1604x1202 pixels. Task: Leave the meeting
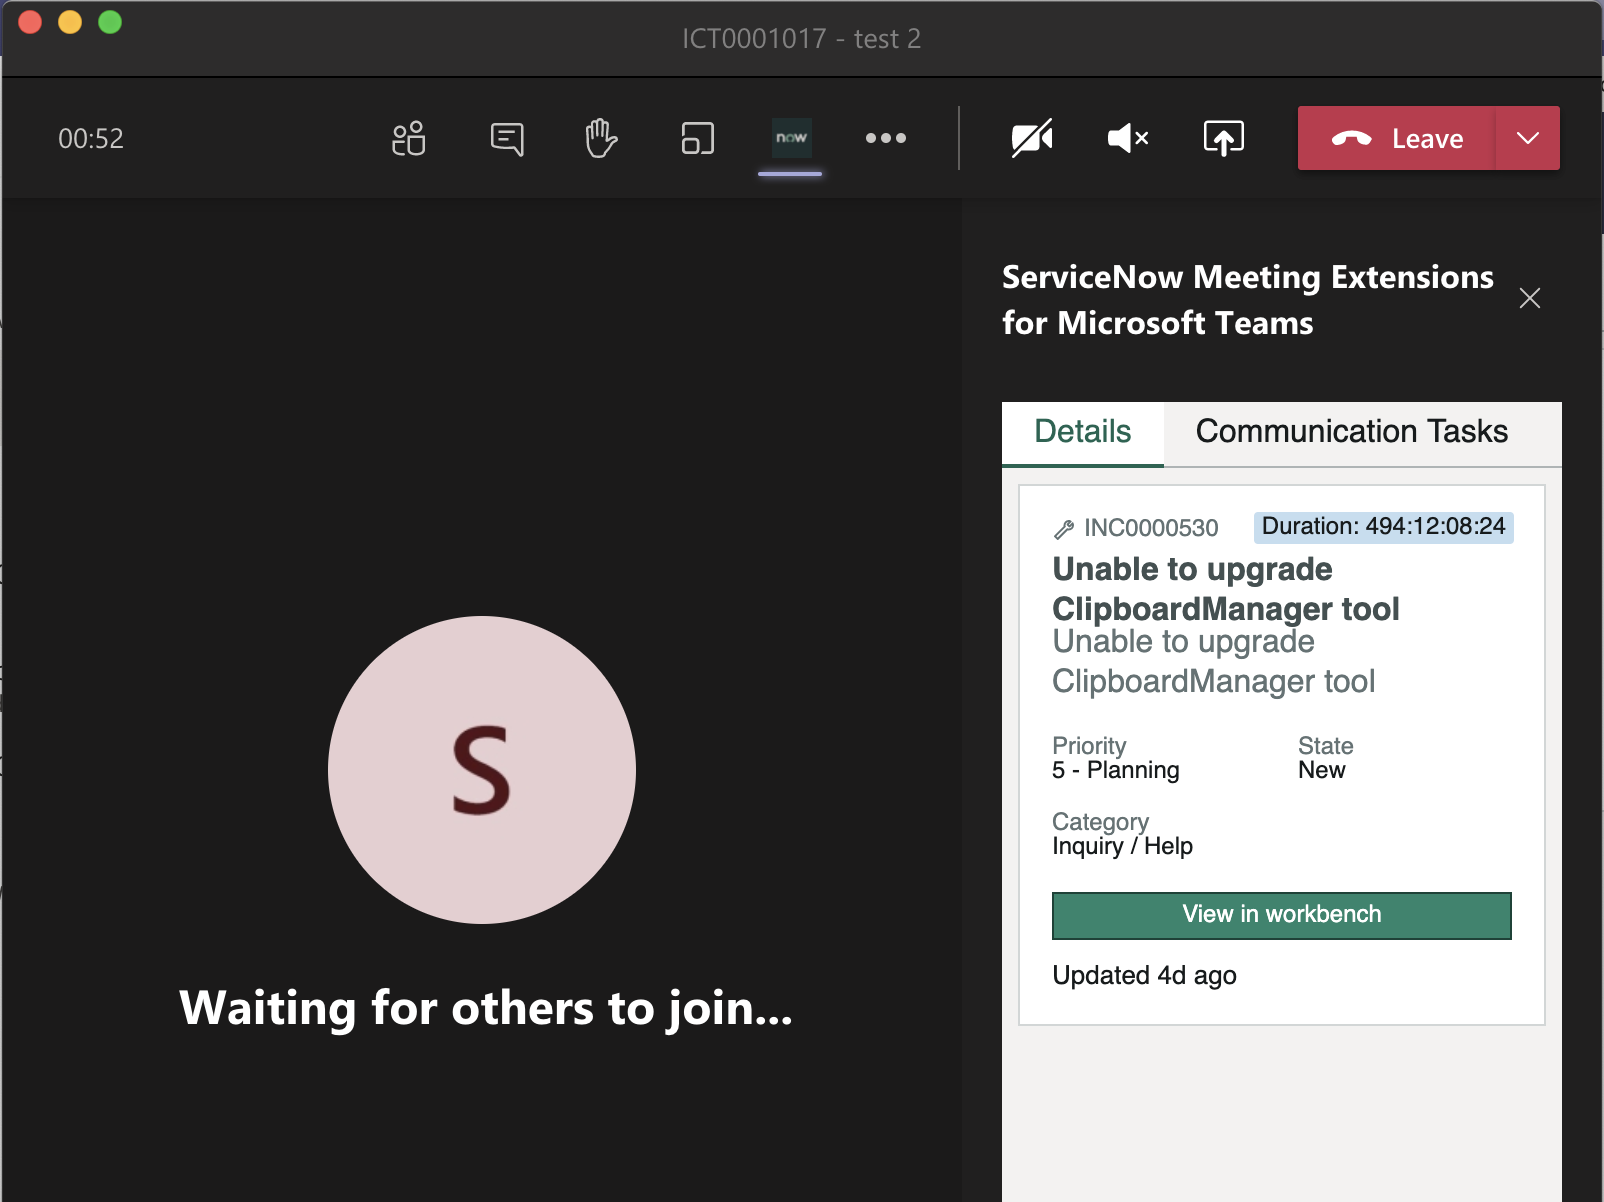[x=1400, y=139]
